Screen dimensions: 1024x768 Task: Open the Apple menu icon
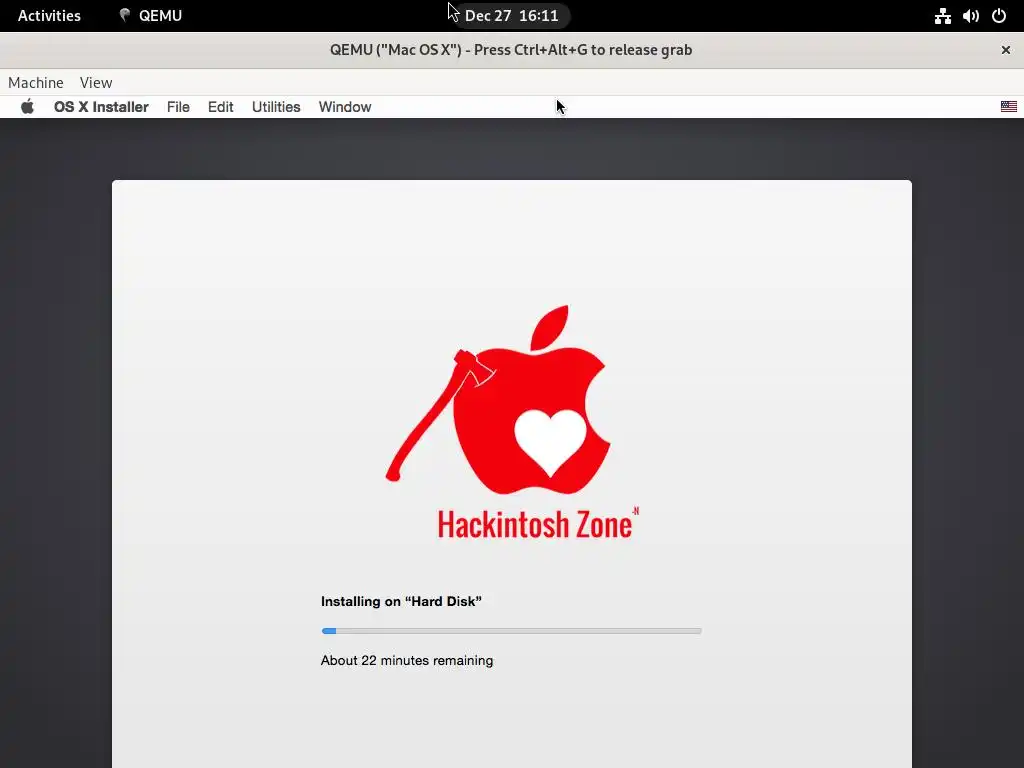[27, 106]
